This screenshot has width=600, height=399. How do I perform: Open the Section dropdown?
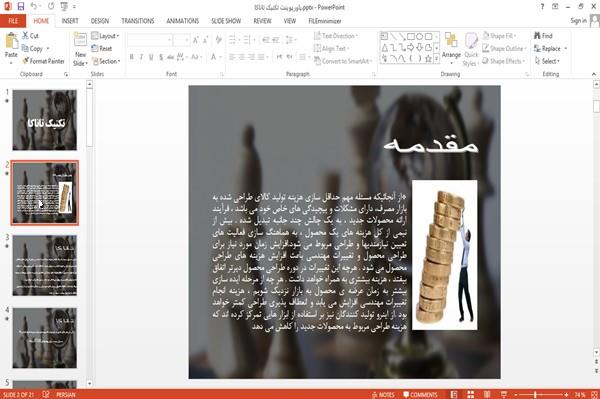click(106, 61)
